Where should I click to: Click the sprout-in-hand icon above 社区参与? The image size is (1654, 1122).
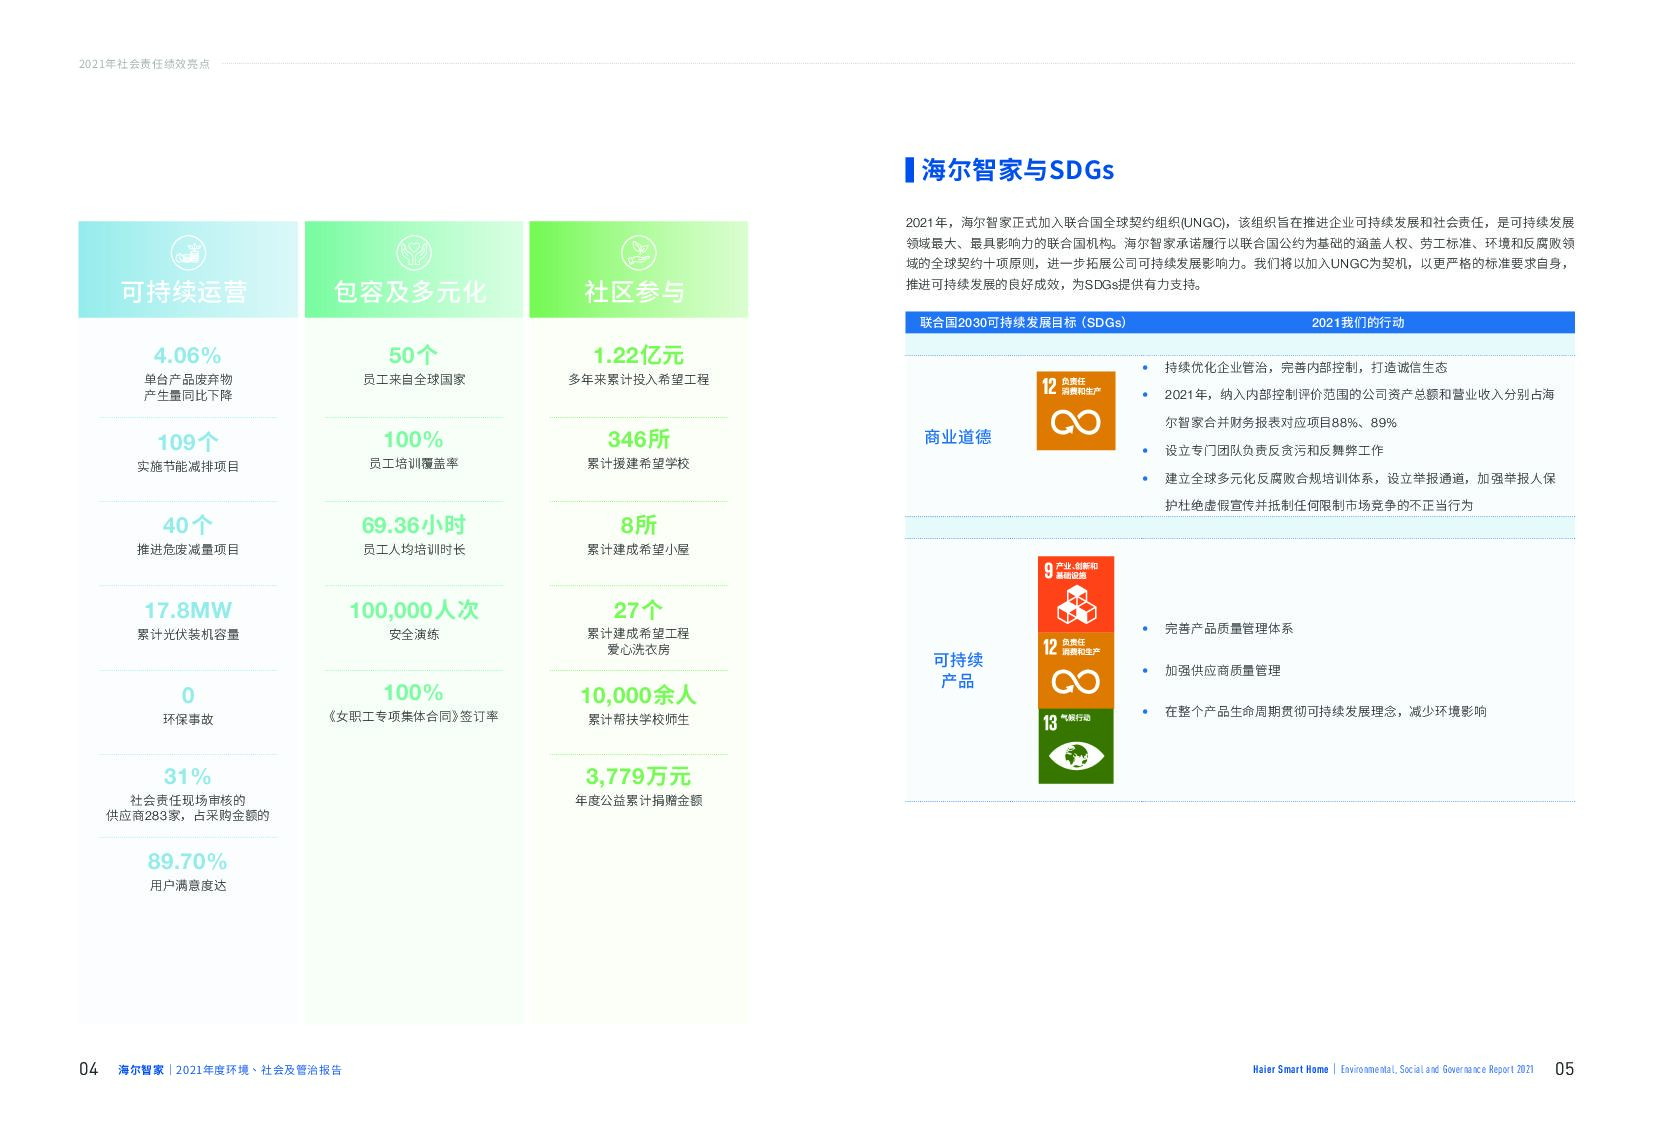[x=638, y=252]
